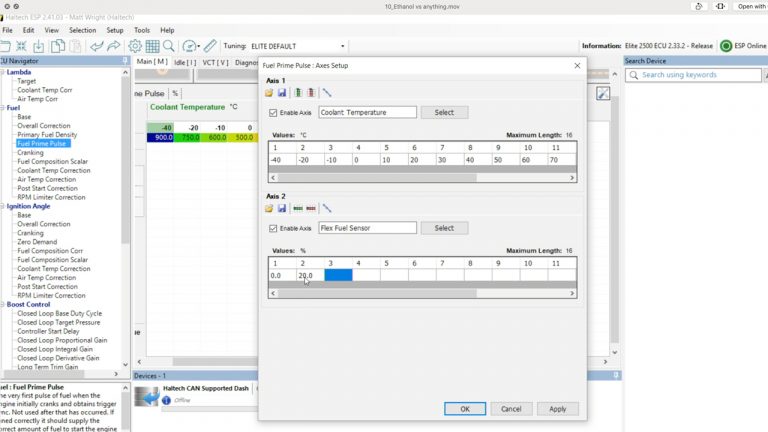Click the Apply button in the dialog
768x432 pixels.
(557, 408)
